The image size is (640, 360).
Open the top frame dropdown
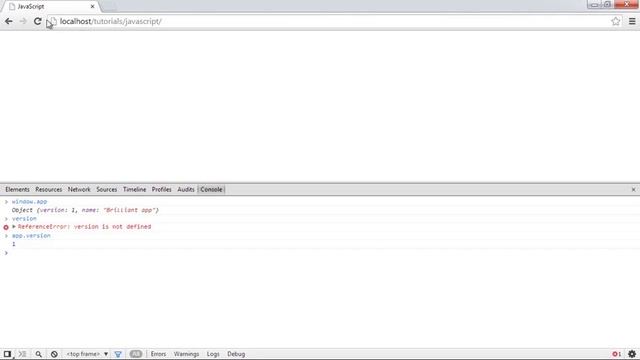(87, 354)
